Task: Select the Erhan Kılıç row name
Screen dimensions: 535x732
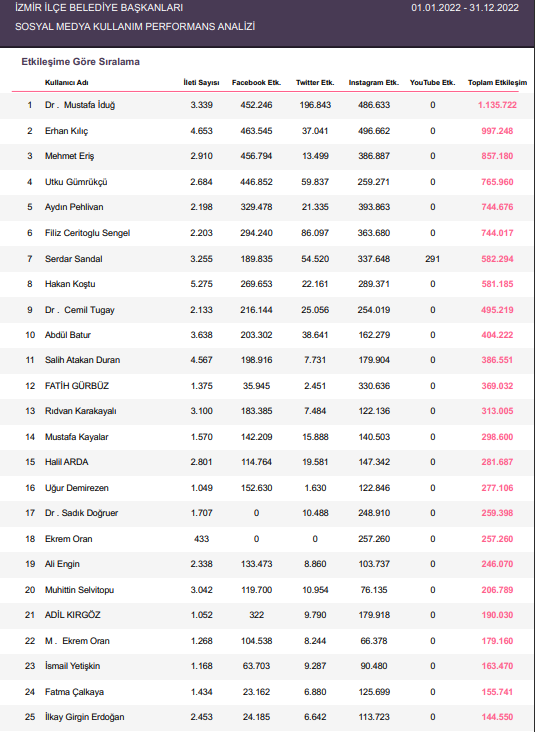Action: pos(66,131)
